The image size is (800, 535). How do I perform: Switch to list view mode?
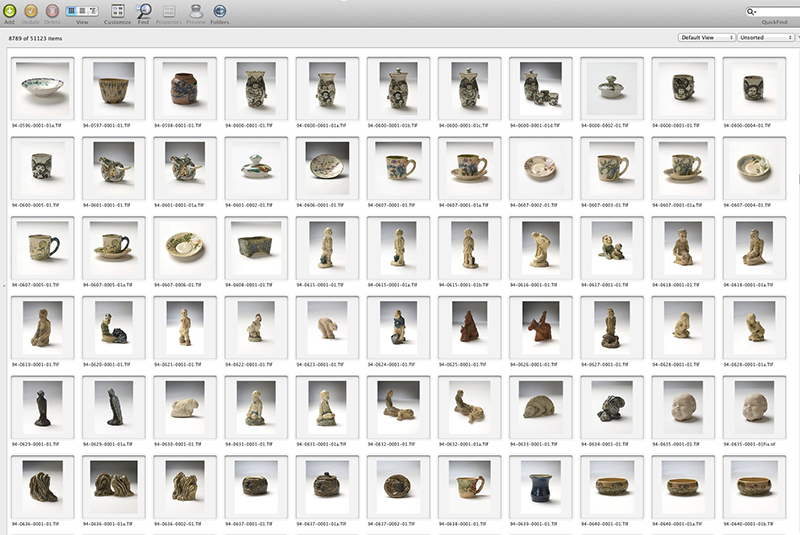82,10
